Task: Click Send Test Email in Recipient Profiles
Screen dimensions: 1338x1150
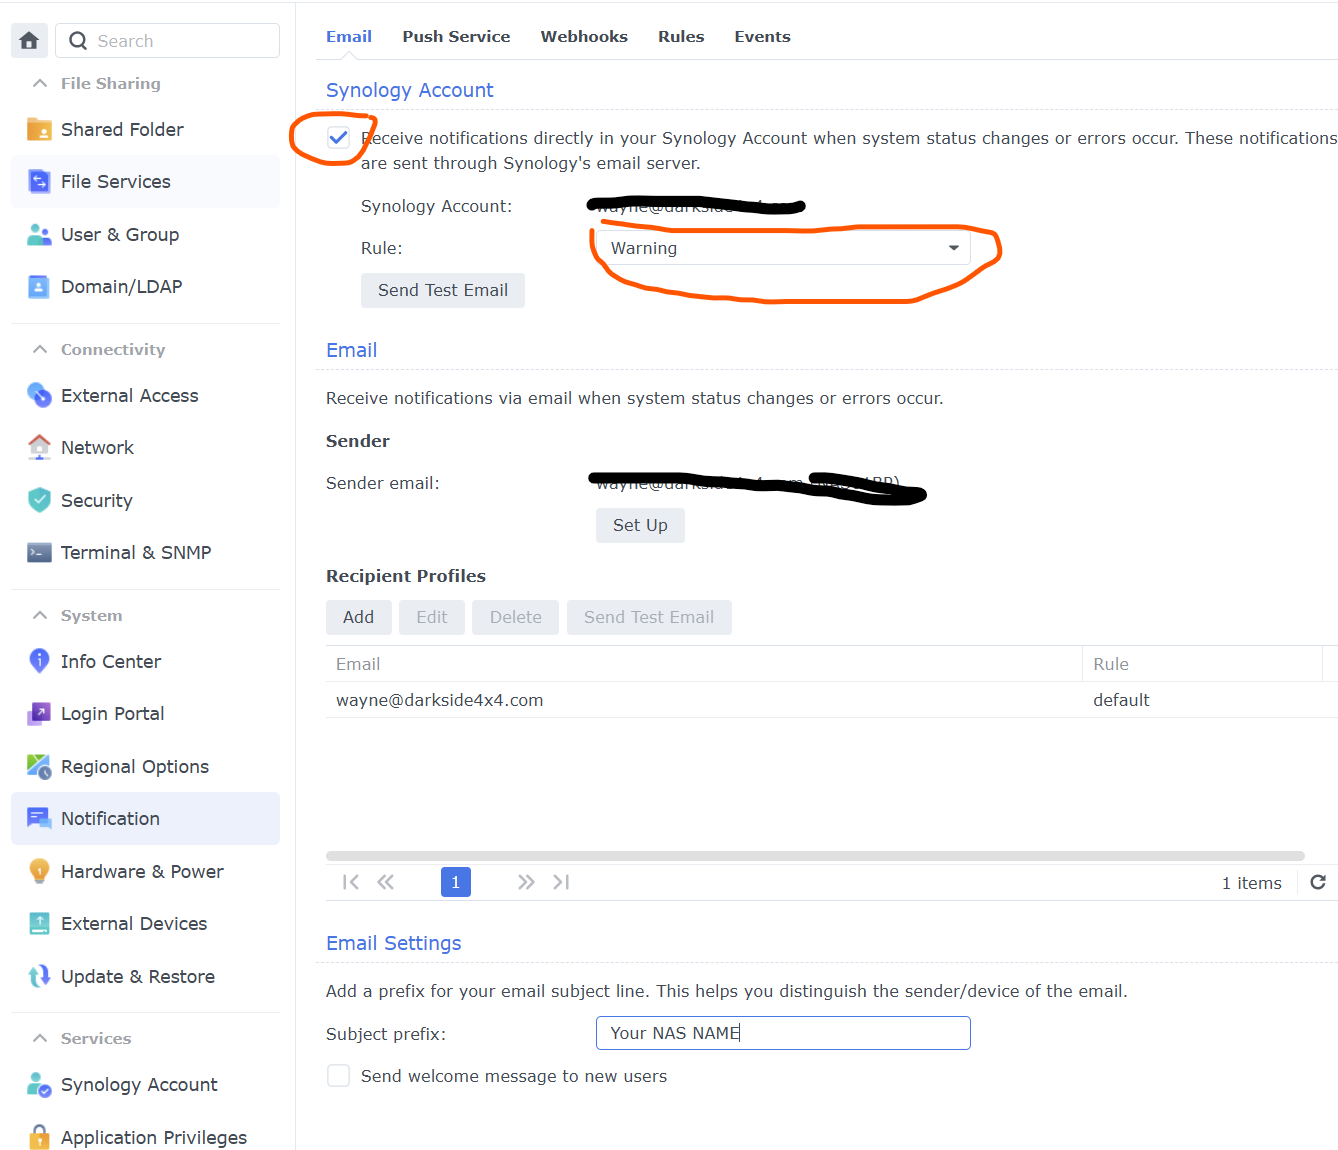Action: (x=649, y=617)
